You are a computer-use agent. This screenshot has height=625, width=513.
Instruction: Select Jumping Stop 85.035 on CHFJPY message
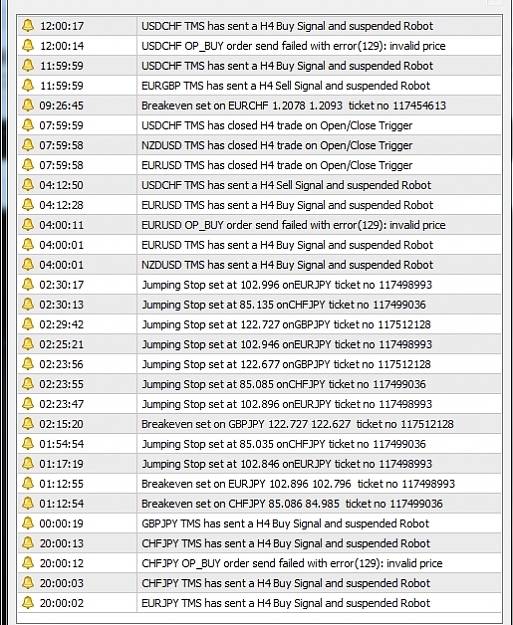[x=284, y=444]
